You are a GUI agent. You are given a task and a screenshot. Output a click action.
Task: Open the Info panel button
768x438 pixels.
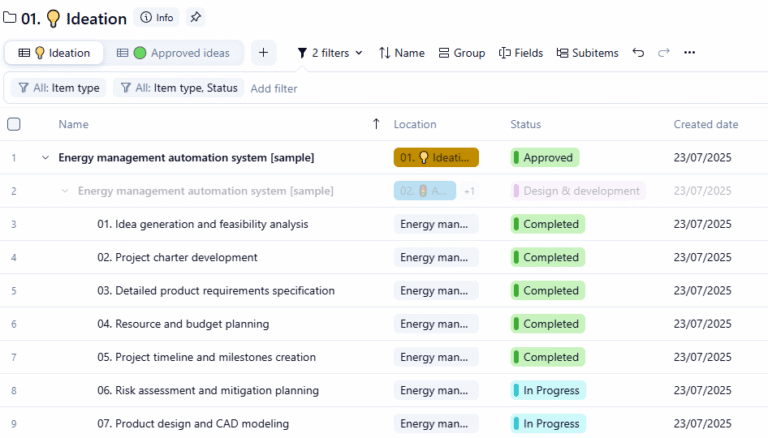(x=156, y=18)
